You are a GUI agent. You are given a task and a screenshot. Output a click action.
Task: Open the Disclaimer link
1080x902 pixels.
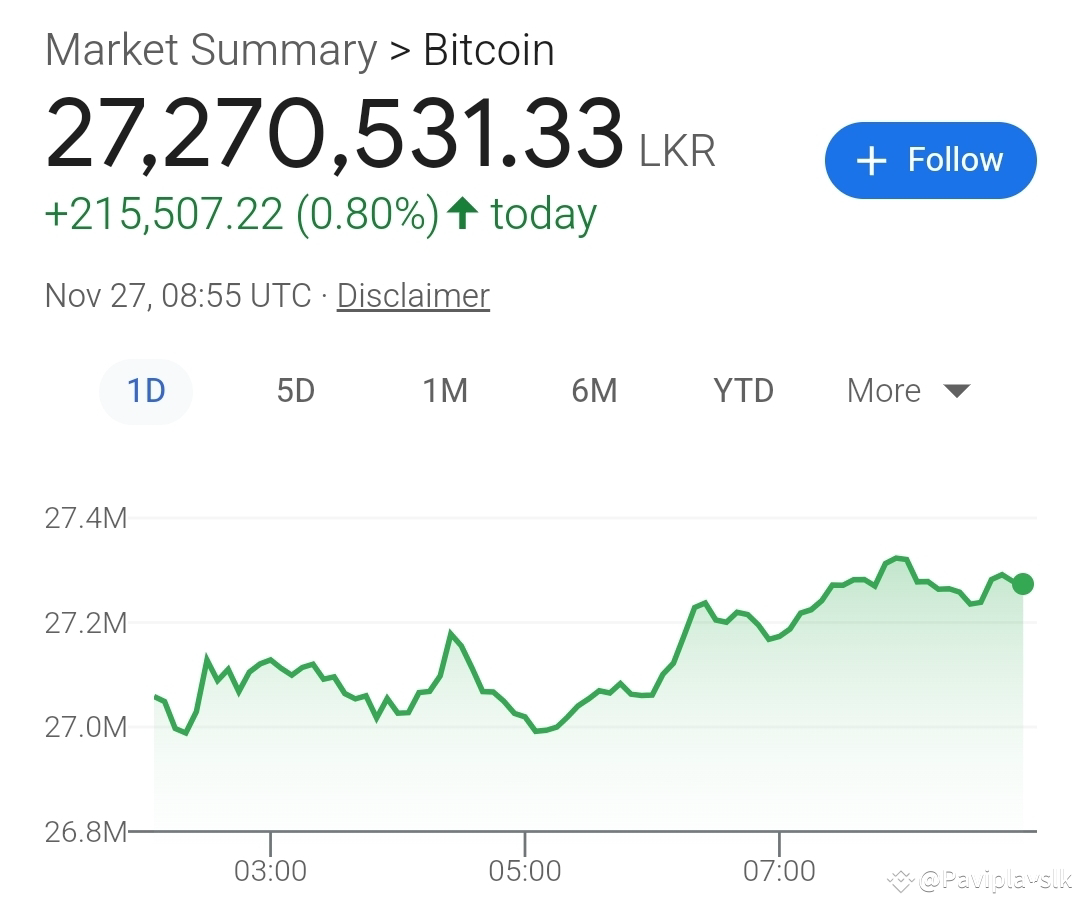413,296
